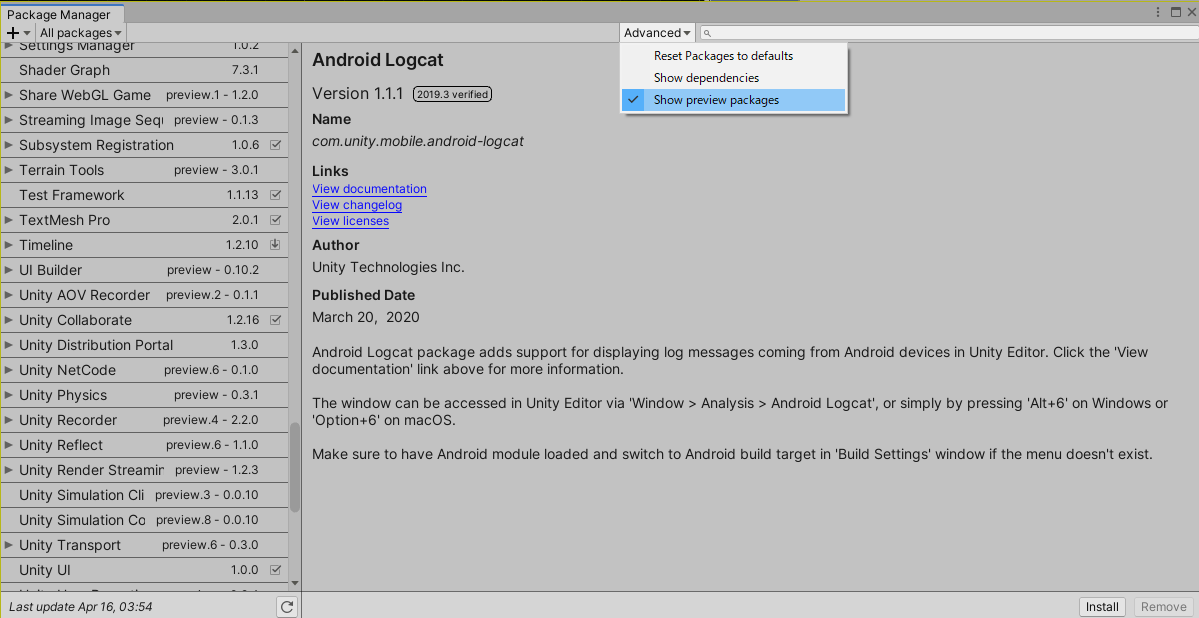1199x618 pixels.
Task: Expand the Terrain Tools package
Action: 9,170
